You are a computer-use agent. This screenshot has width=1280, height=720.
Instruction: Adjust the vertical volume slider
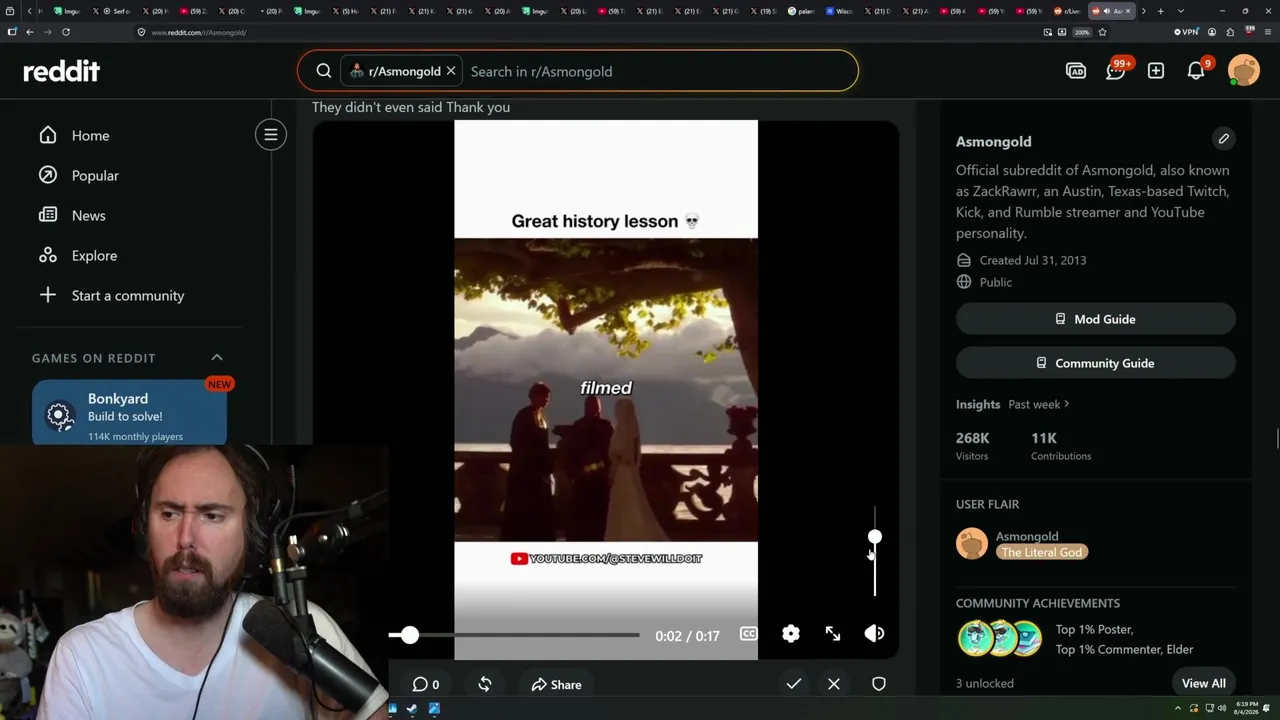point(875,551)
